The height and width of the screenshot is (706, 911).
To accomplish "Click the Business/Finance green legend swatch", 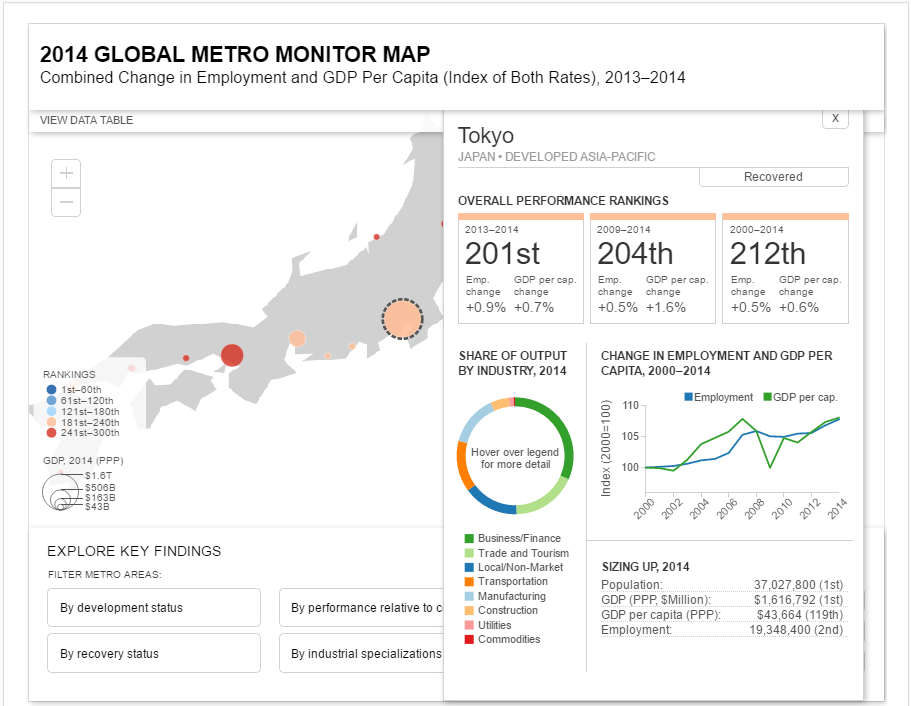I will (469, 539).
